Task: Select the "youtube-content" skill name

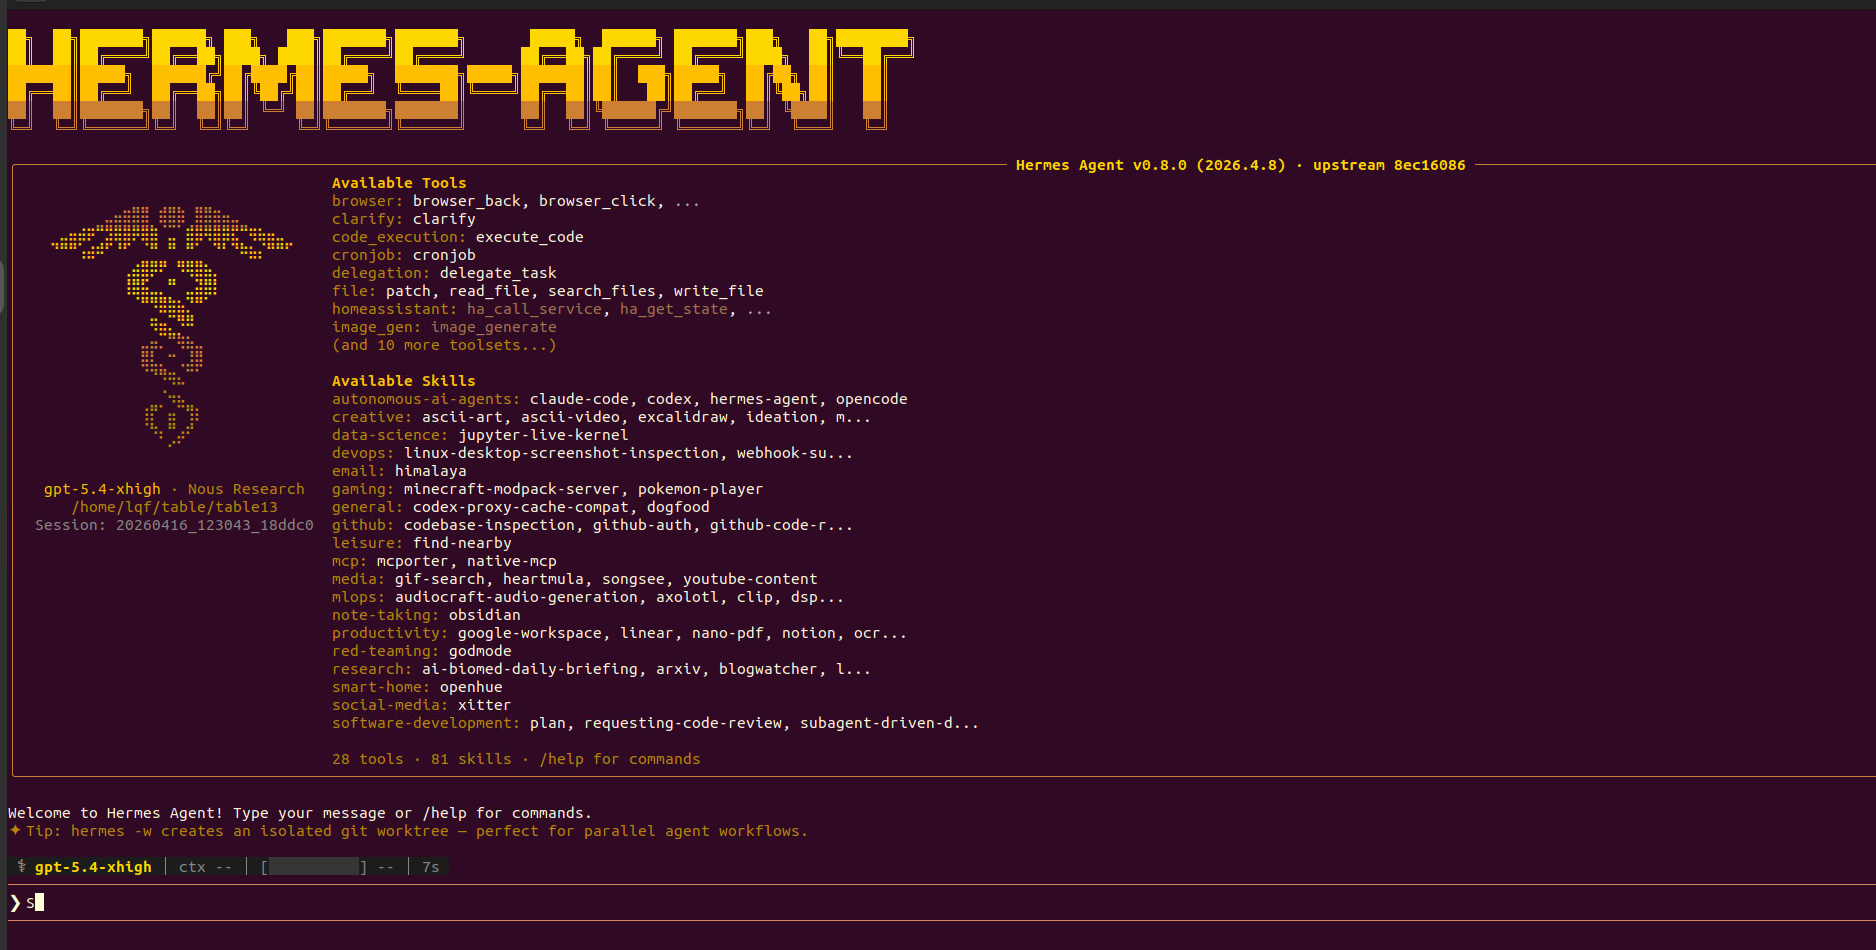Action: 750,579
